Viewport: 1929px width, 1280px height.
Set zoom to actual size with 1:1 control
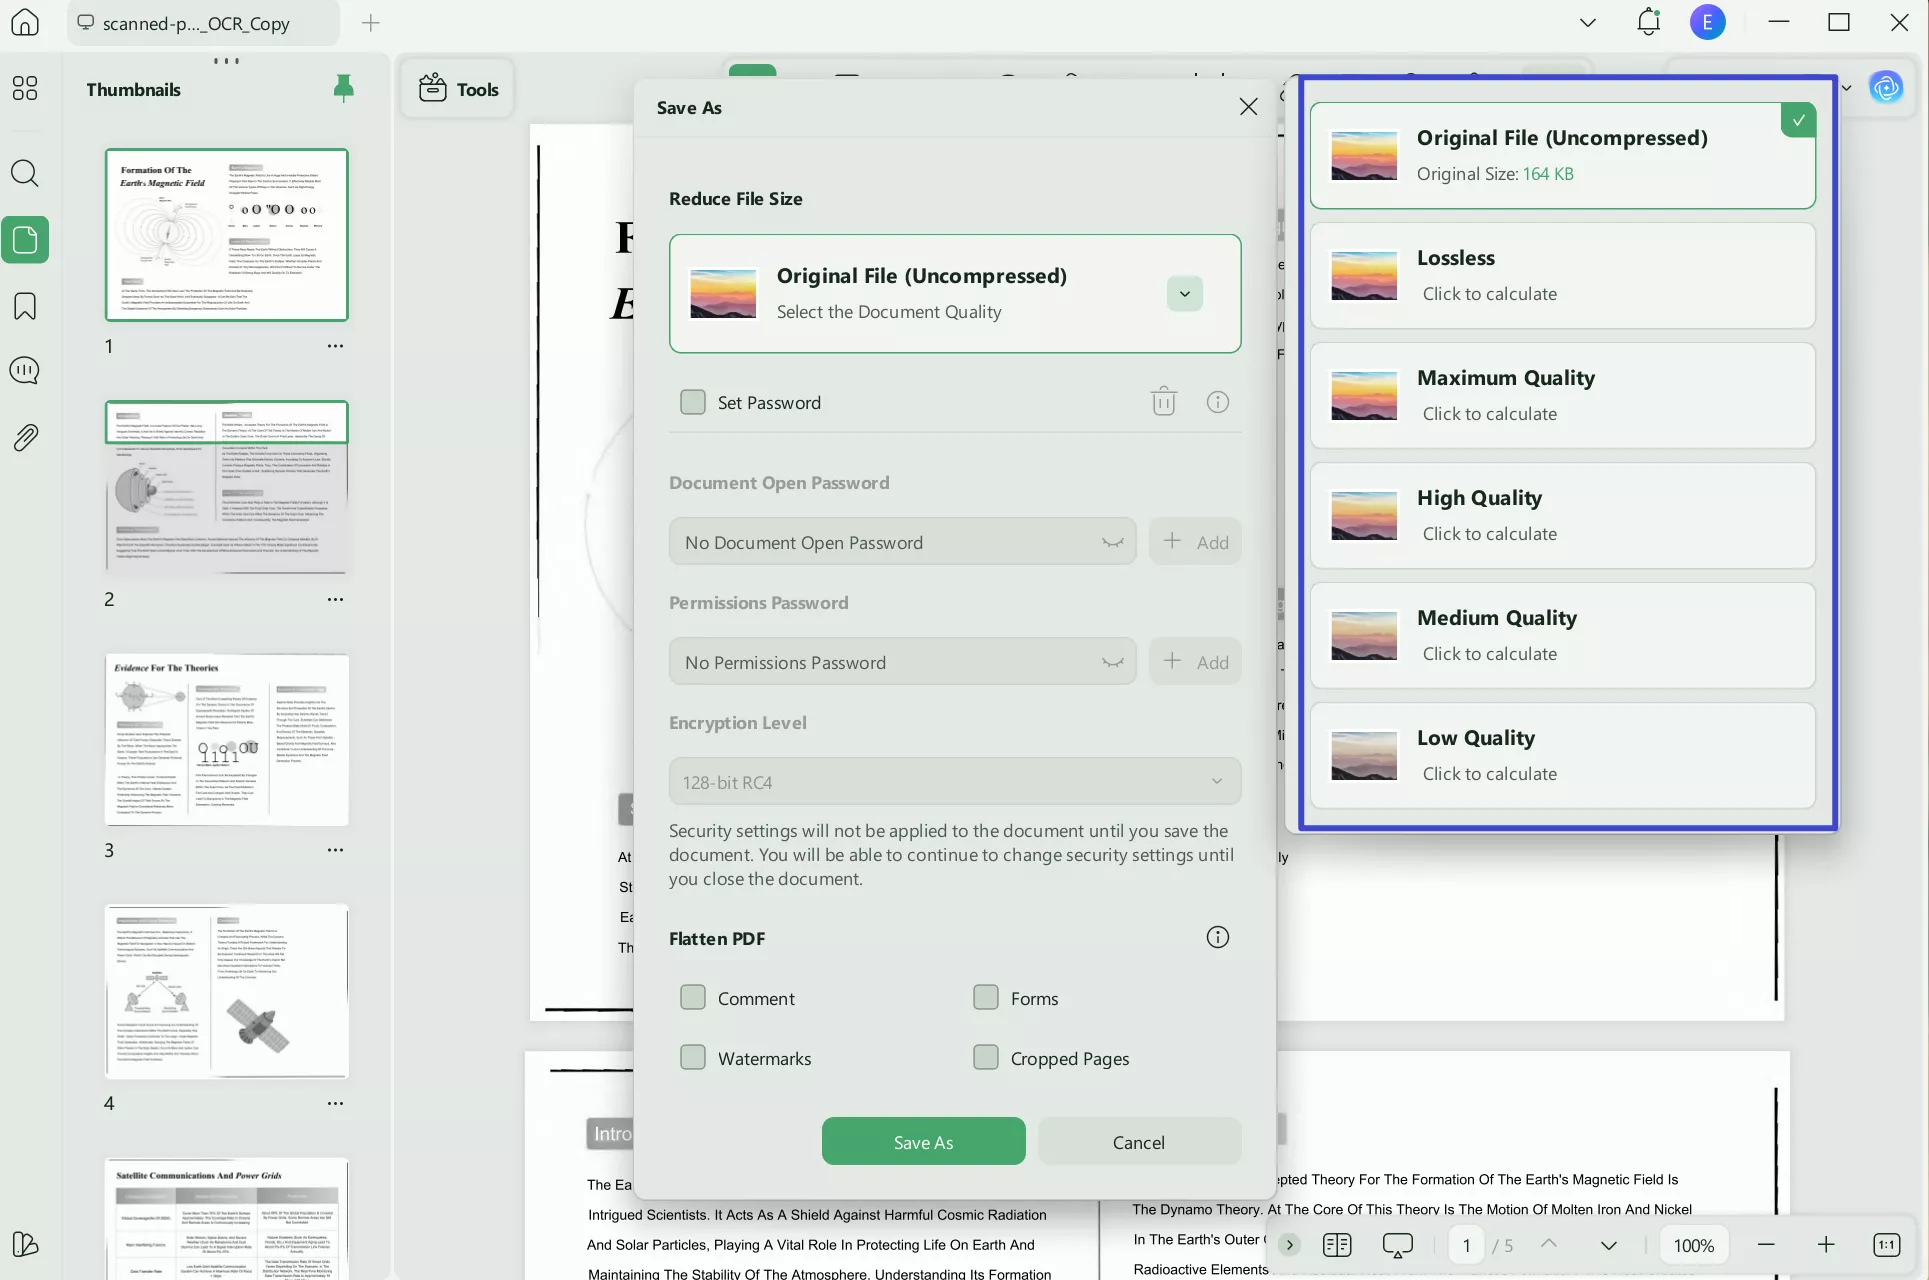click(1886, 1245)
